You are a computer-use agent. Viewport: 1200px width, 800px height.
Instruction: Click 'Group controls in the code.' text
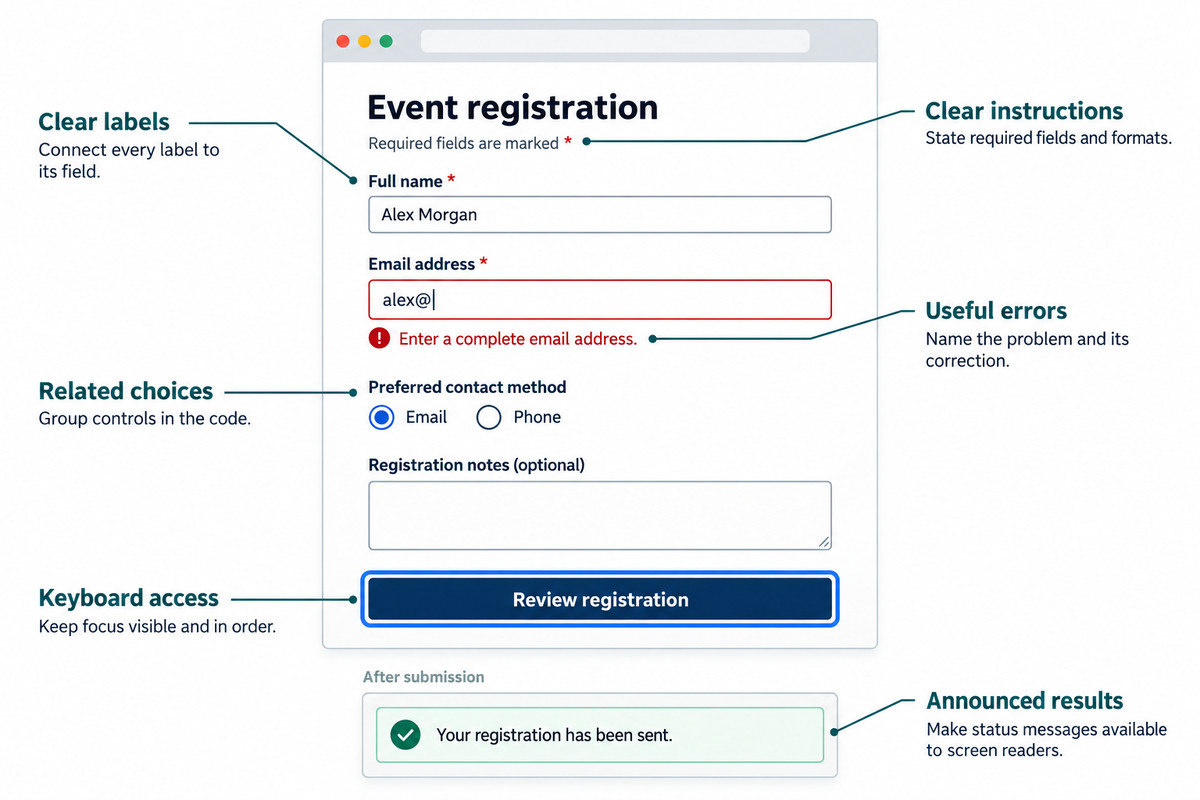144,419
